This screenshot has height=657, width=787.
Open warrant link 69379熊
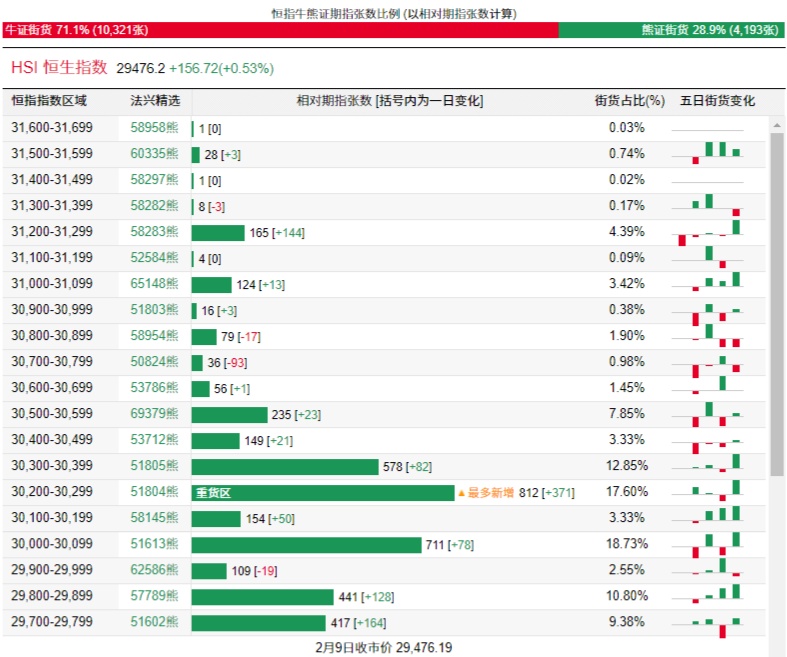coord(154,414)
